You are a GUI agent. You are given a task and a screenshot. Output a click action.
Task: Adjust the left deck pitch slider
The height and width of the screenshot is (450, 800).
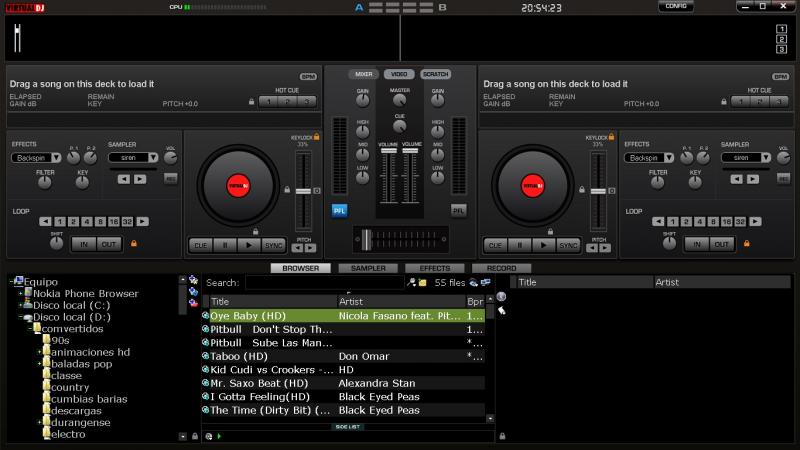(x=303, y=191)
